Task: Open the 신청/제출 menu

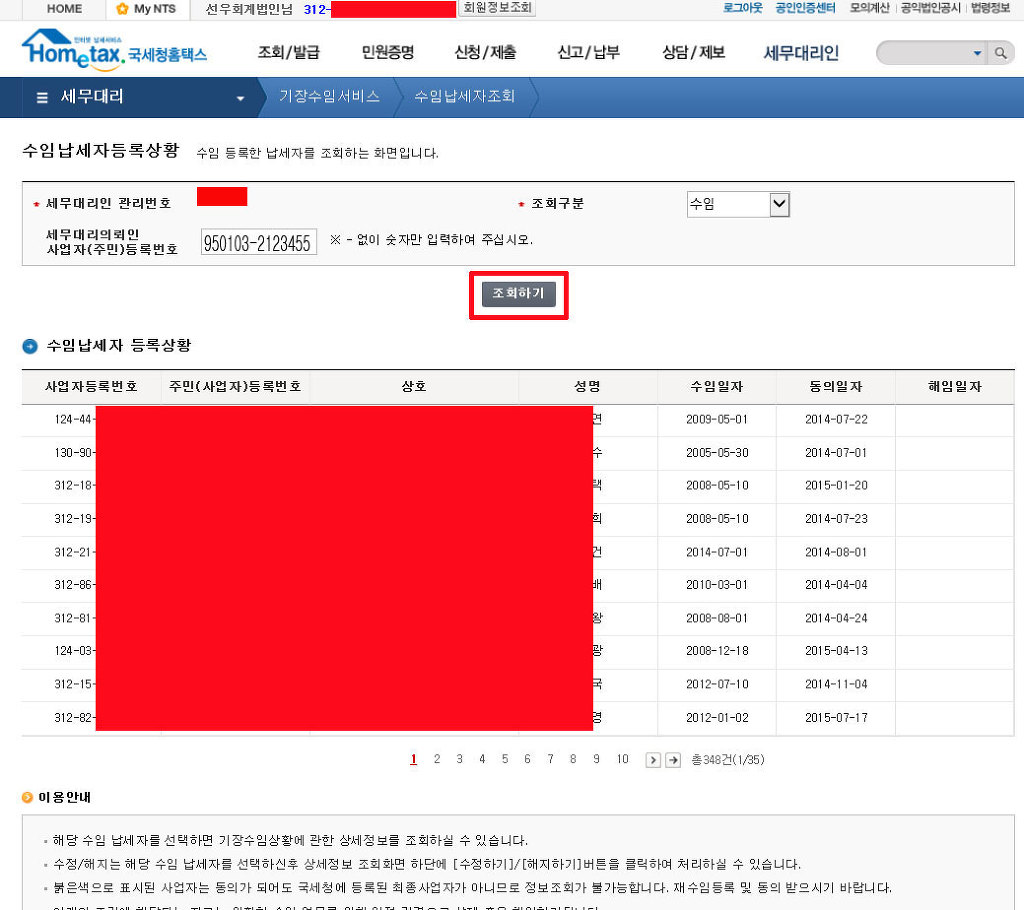Action: (485, 52)
